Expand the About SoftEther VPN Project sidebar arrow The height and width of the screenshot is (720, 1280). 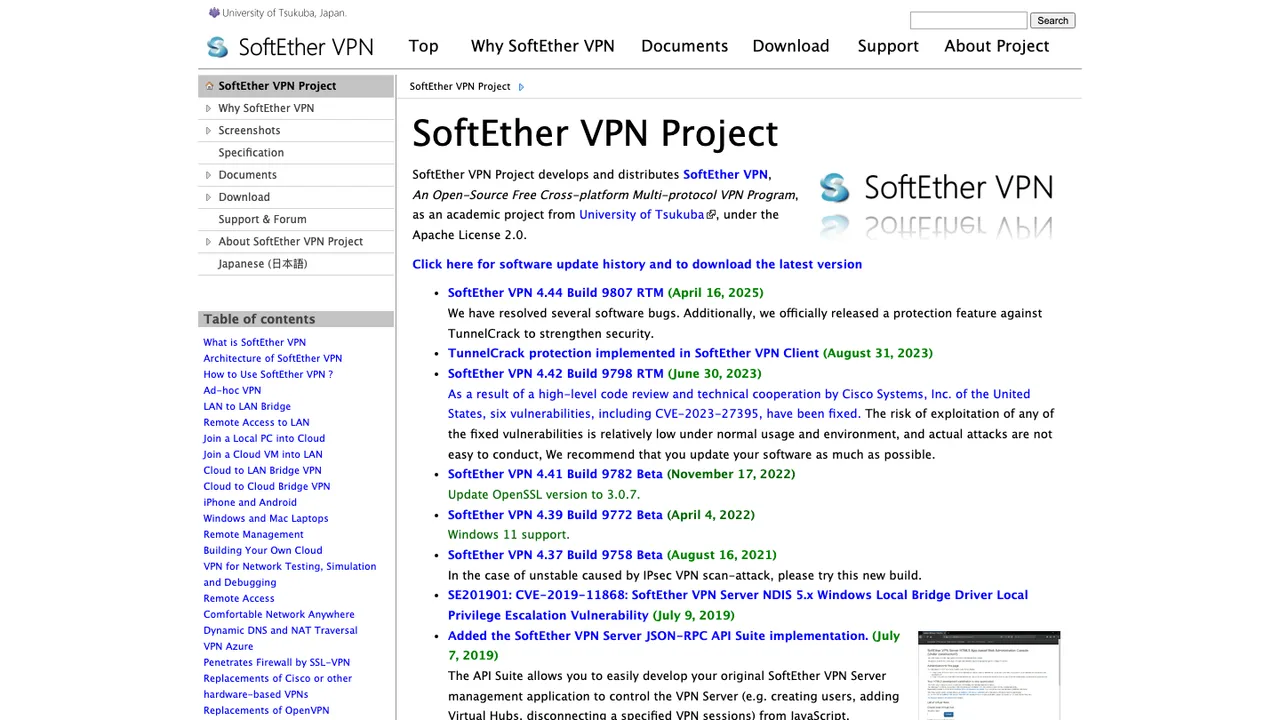point(208,241)
